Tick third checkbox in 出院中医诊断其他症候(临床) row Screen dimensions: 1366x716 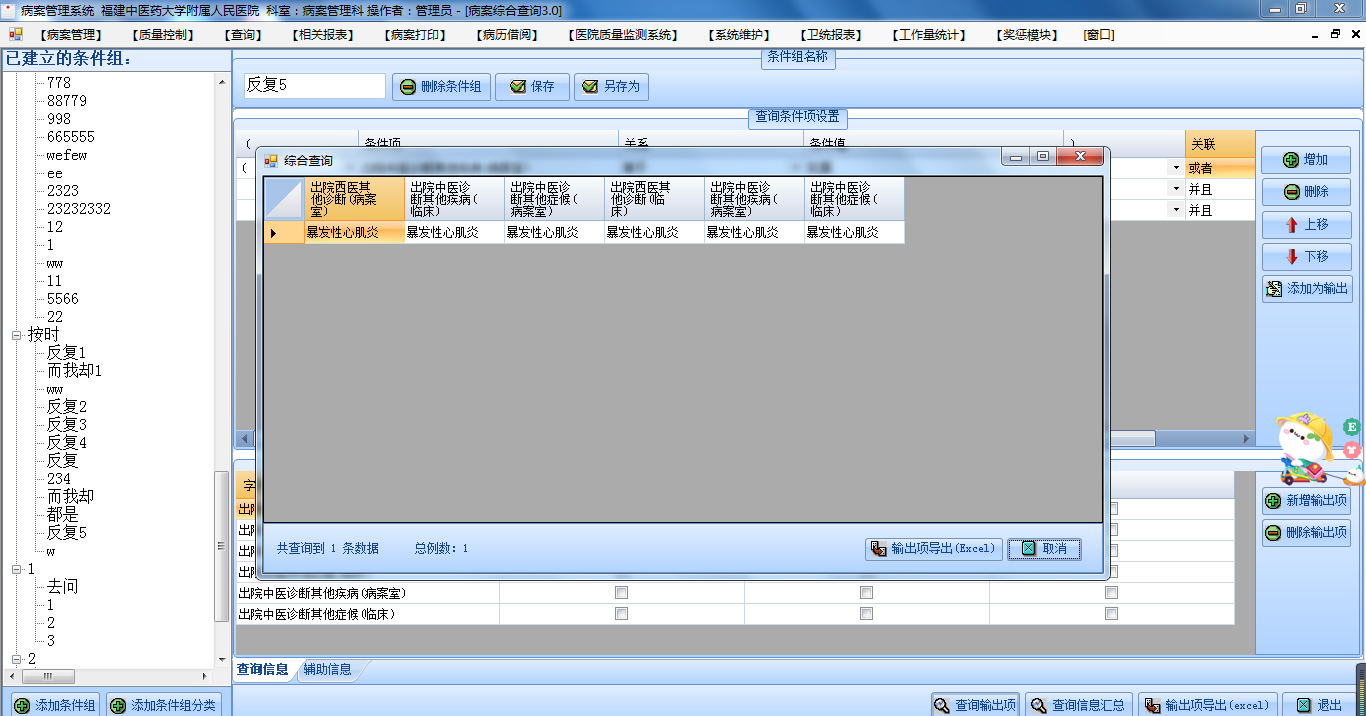[1111, 614]
